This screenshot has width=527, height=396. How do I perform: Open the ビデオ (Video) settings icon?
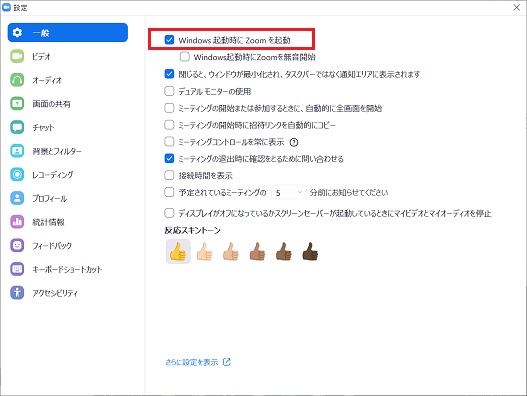click(x=17, y=56)
